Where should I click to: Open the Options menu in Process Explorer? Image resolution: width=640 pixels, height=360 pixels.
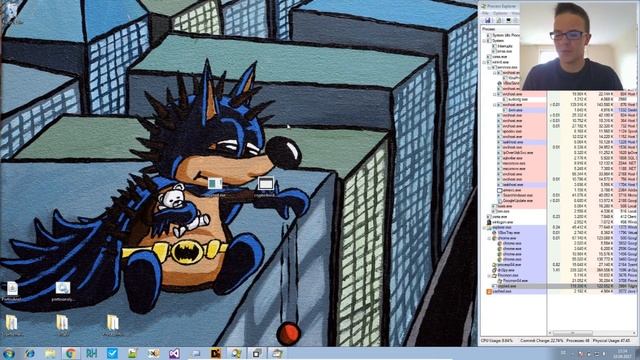click(x=500, y=13)
